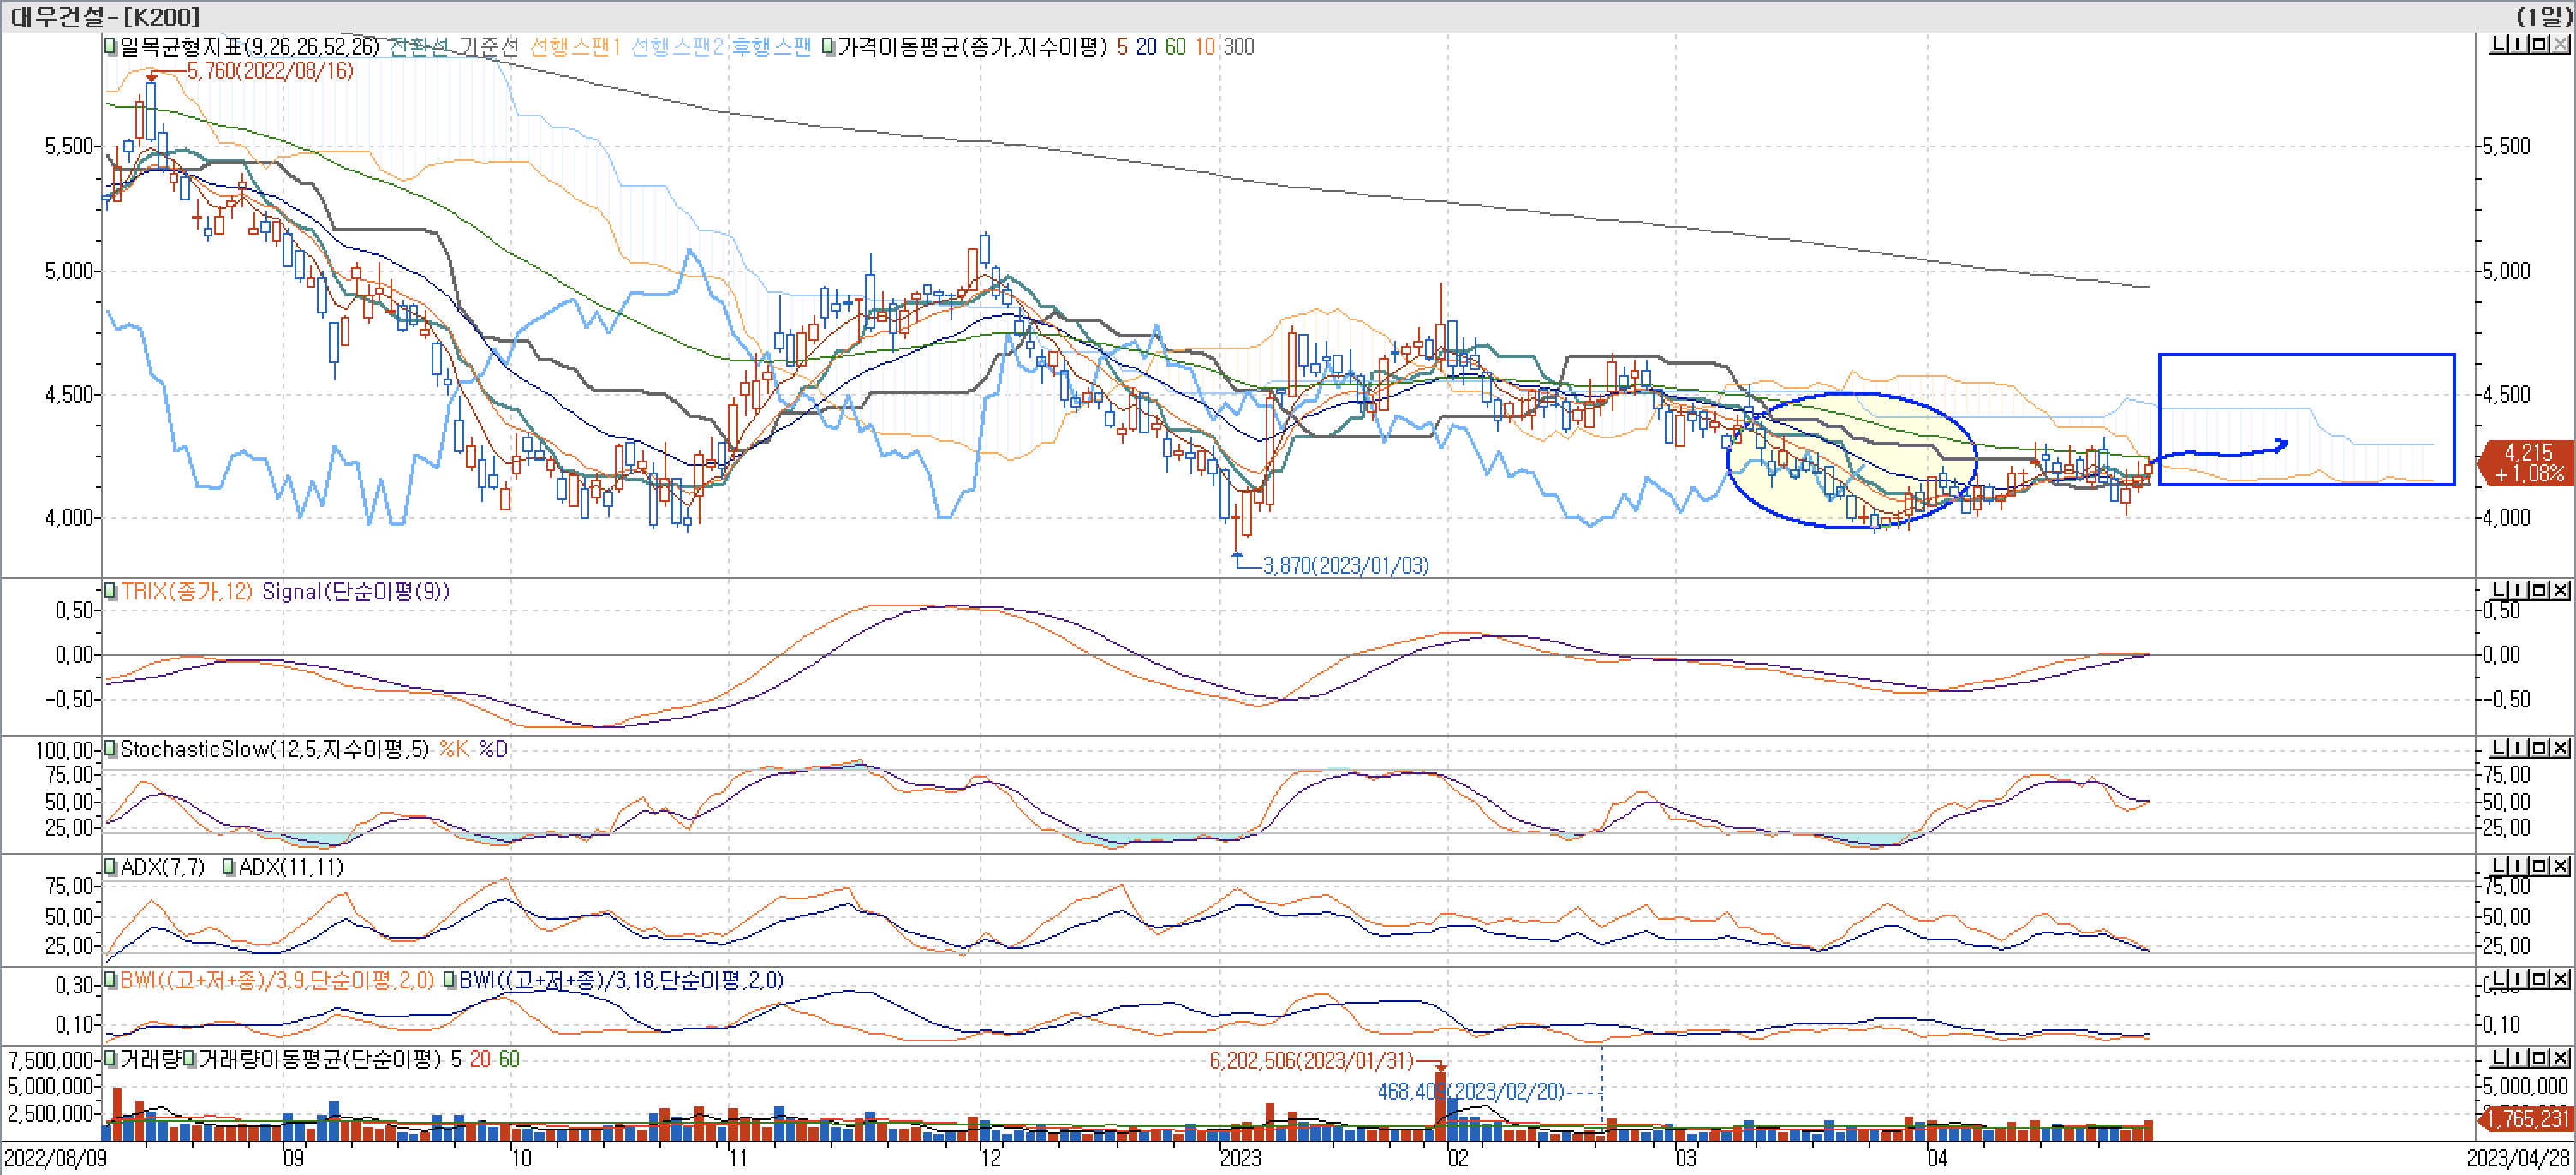The height and width of the screenshot is (1175, 2576).
Task: Close the TRIX indicator panel
Action: (x=2561, y=590)
